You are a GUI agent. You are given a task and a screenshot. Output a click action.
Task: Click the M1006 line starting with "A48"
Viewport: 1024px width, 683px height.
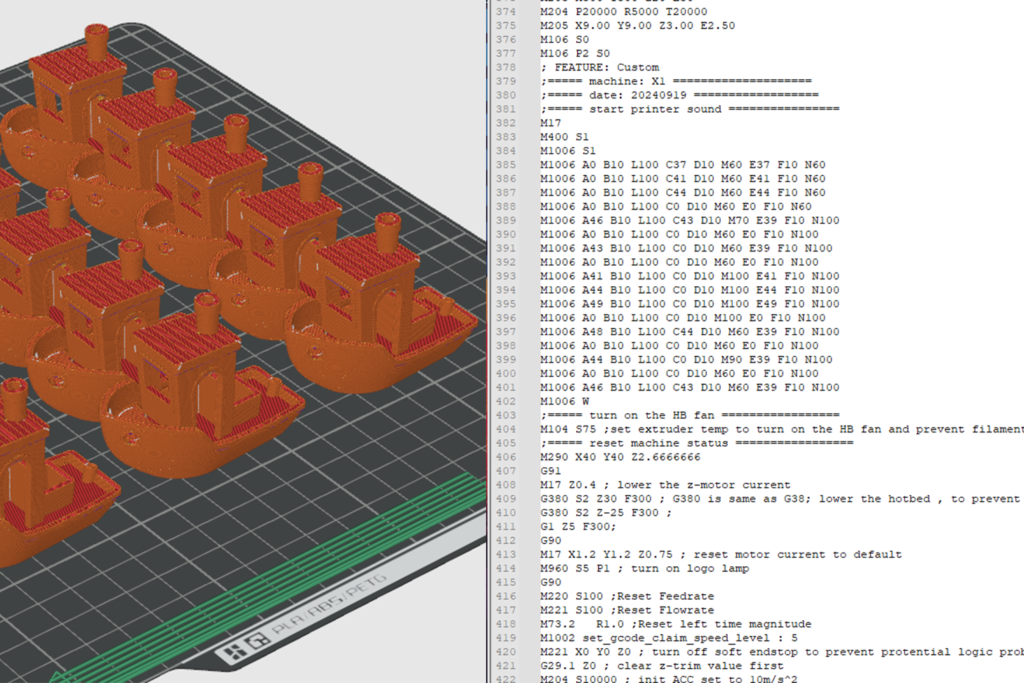pyautogui.click(x=690, y=332)
